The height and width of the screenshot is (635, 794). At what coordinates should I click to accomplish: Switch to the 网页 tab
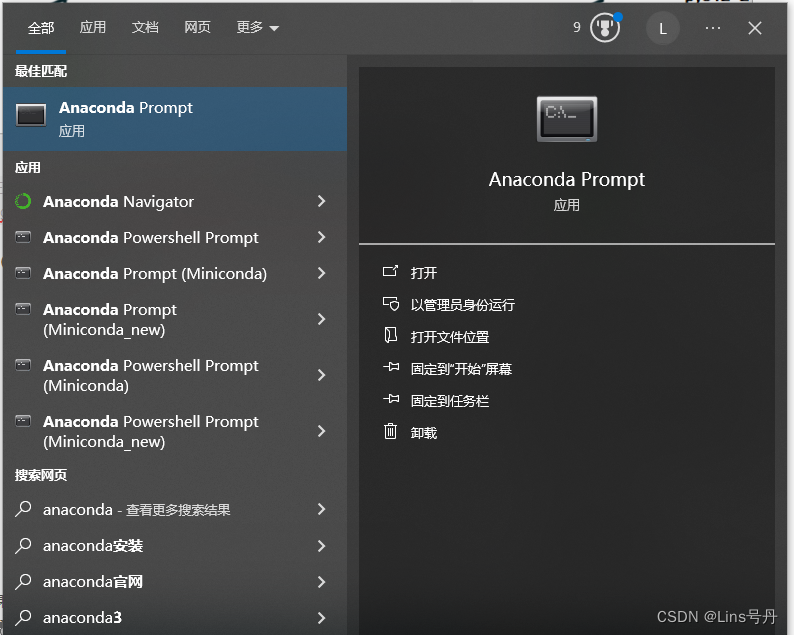point(197,27)
